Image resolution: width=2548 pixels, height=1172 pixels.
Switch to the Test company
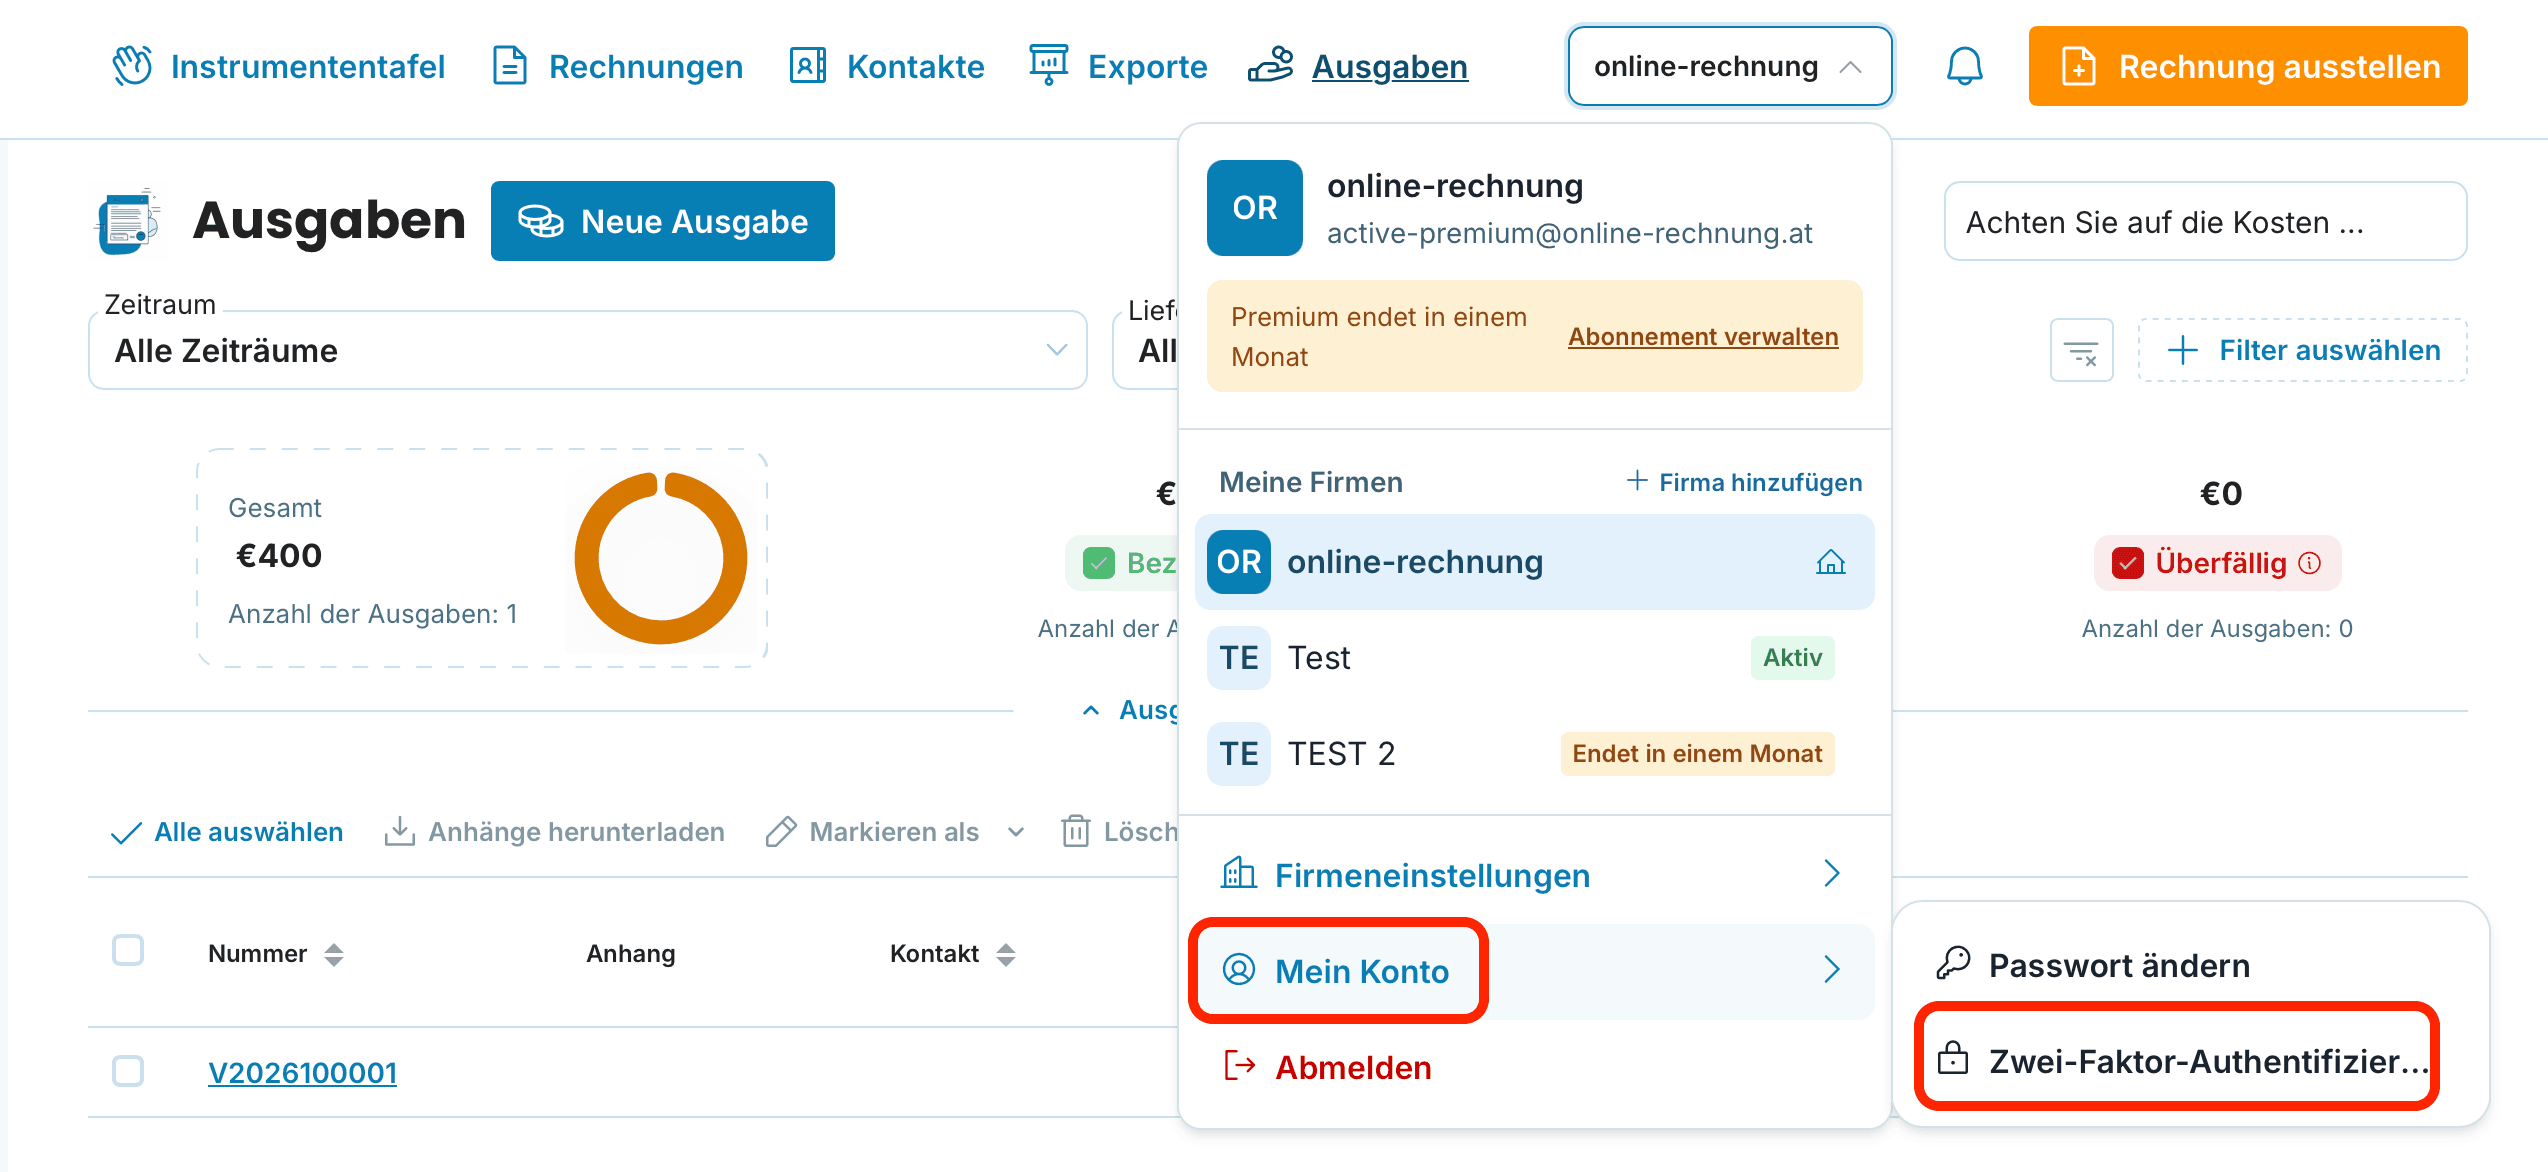(1535, 658)
